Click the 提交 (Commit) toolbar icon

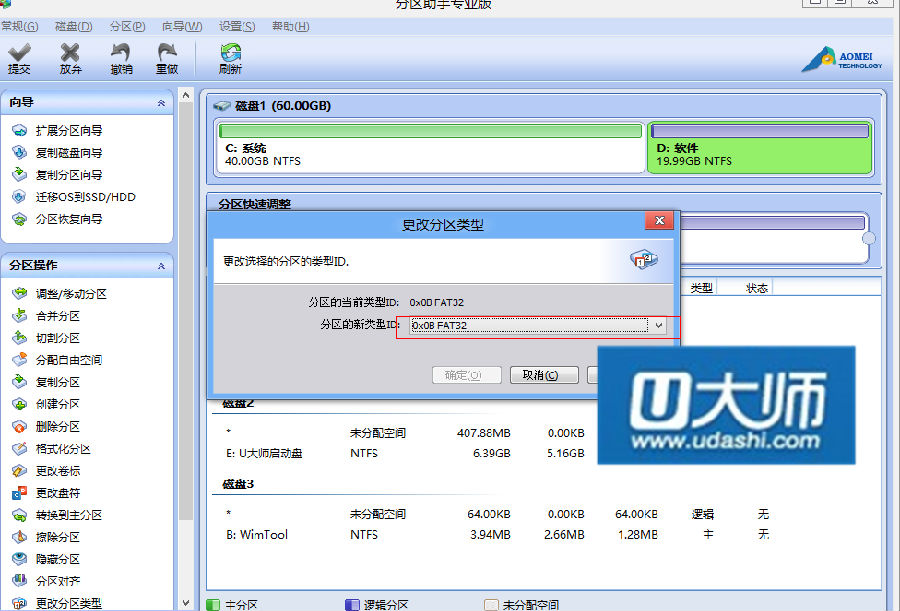tap(19, 58)
